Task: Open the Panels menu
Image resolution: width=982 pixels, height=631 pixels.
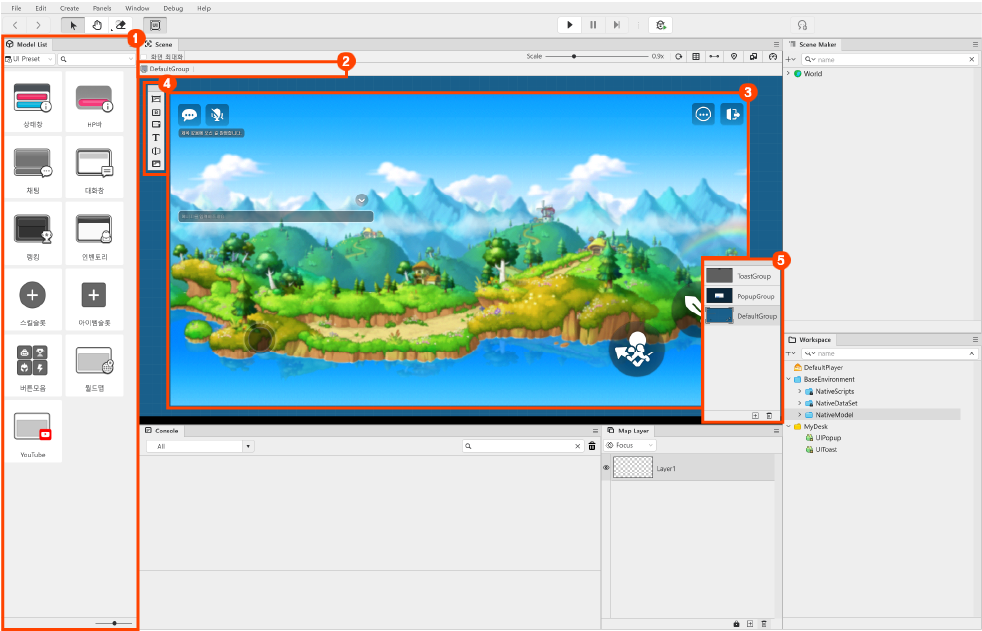Action: pyautogui.click(x=101, y=8)
